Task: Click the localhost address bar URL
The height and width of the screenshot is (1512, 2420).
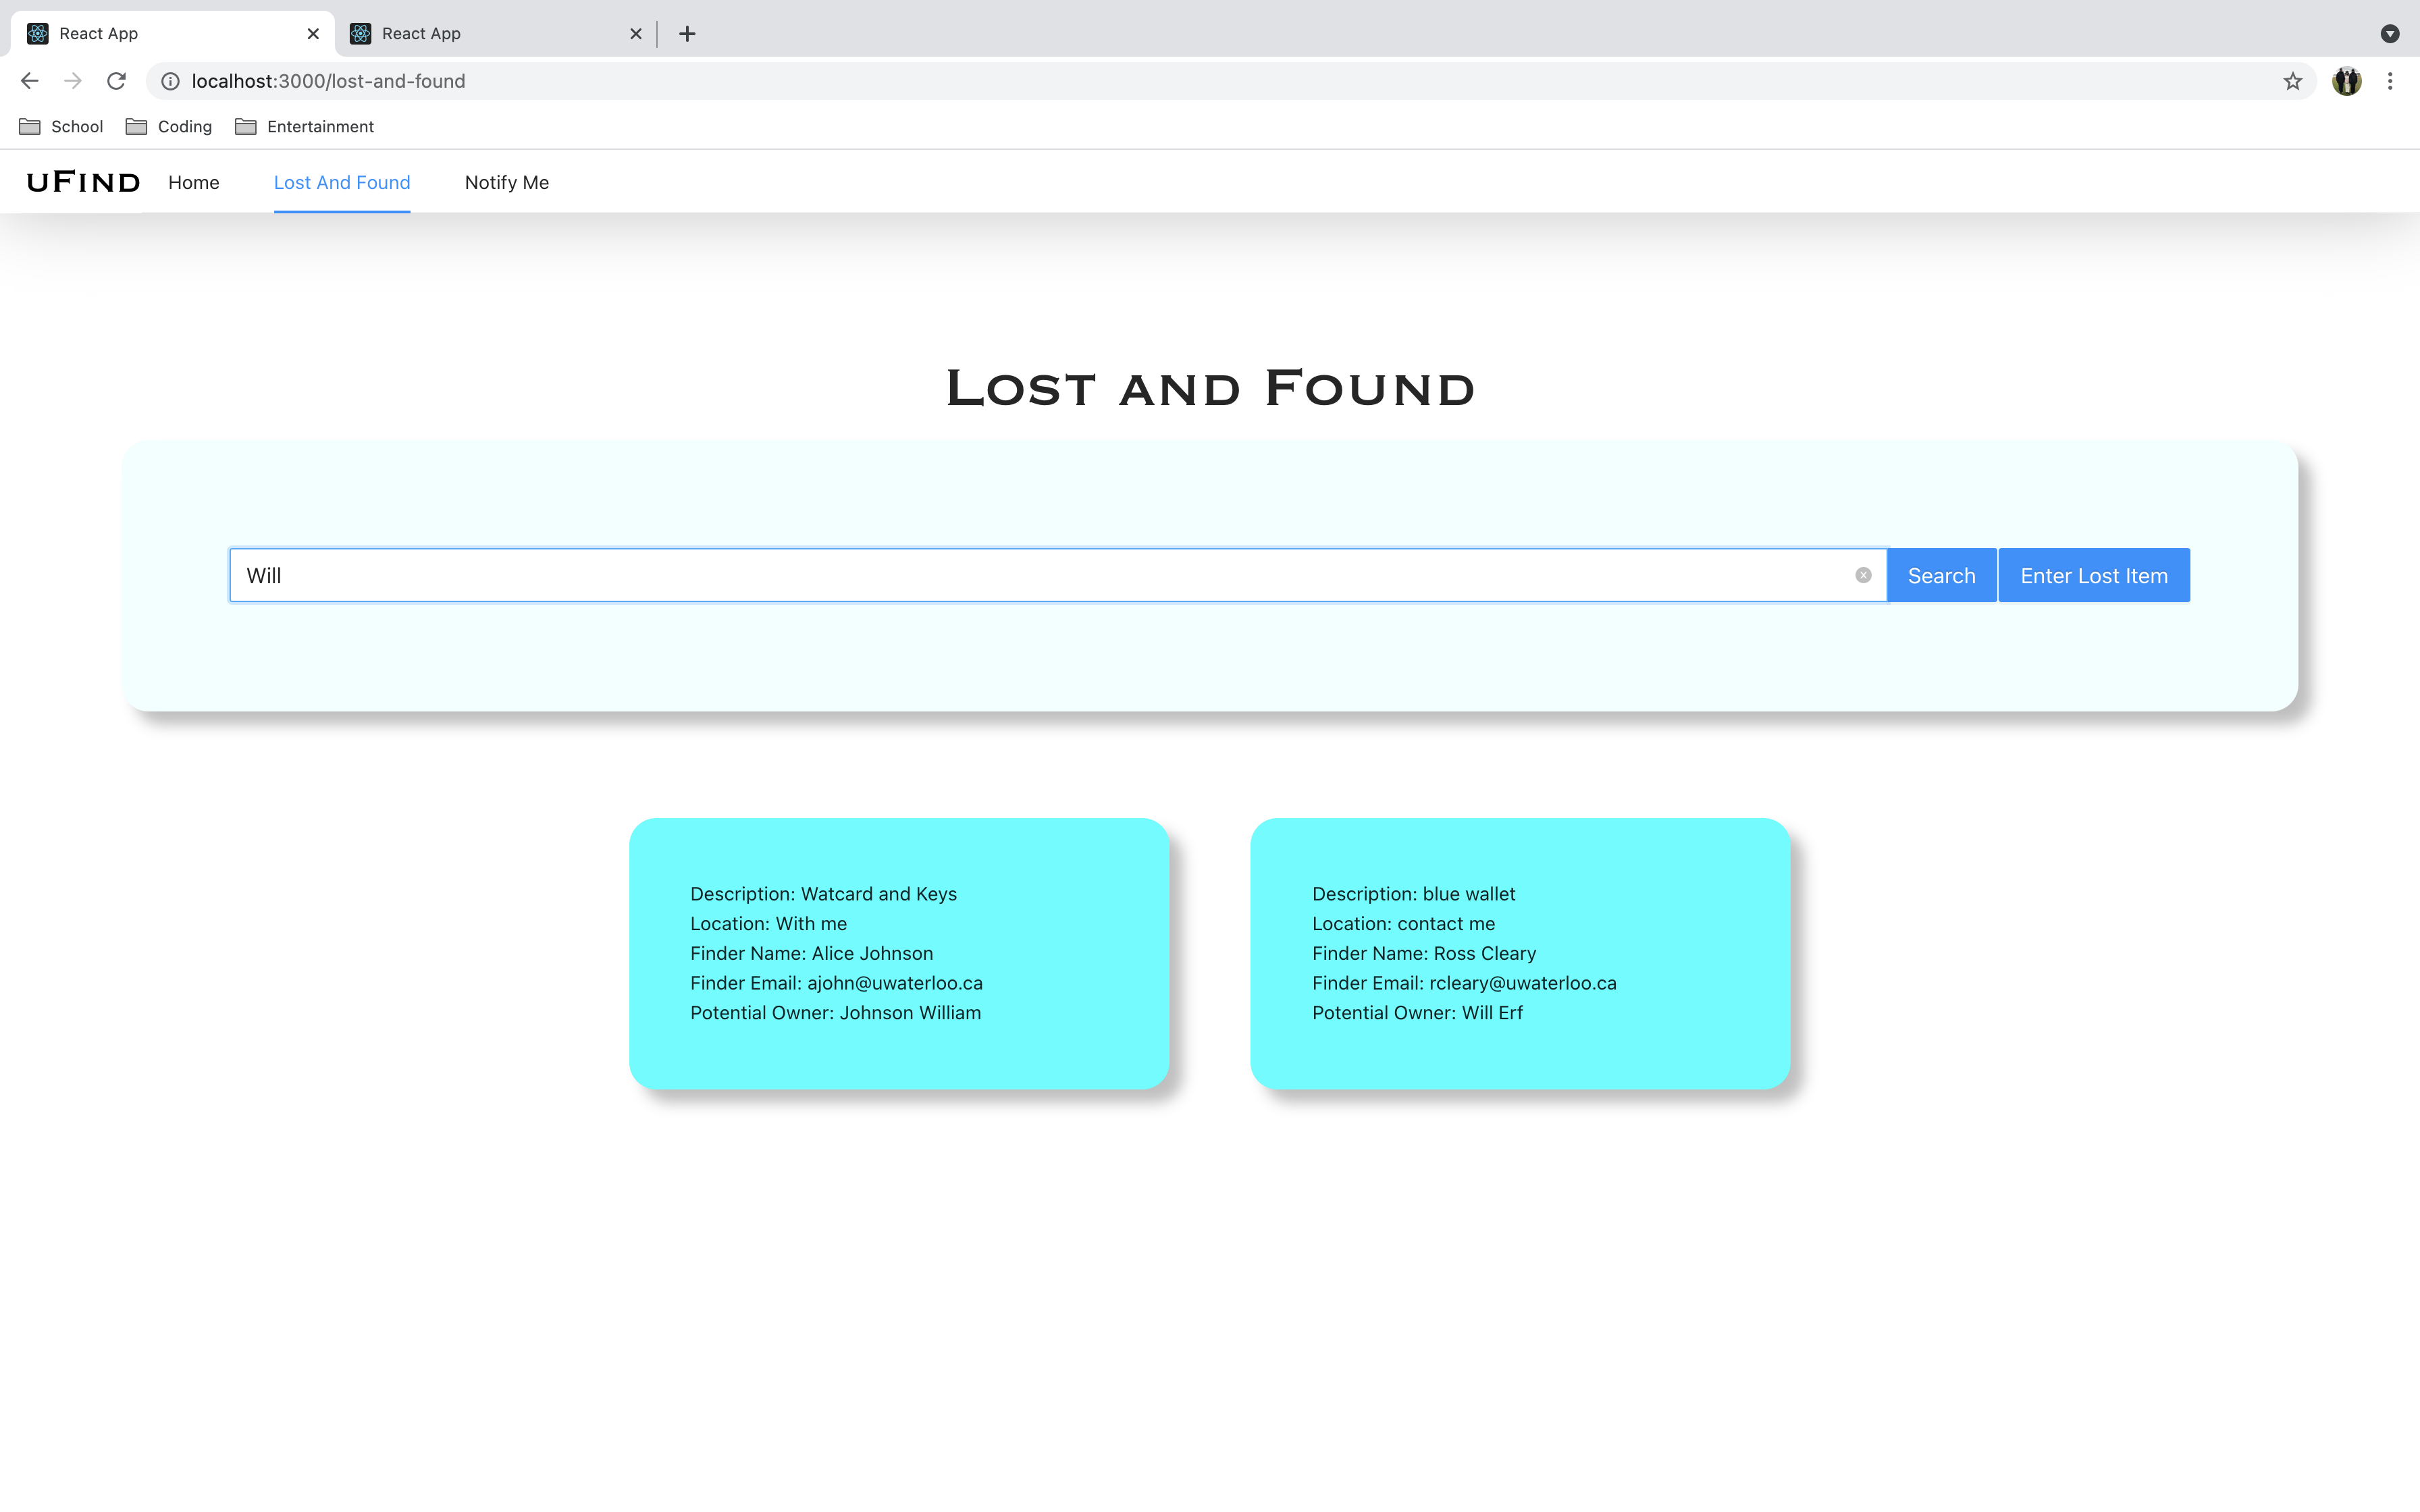Action: coord(328,81)
